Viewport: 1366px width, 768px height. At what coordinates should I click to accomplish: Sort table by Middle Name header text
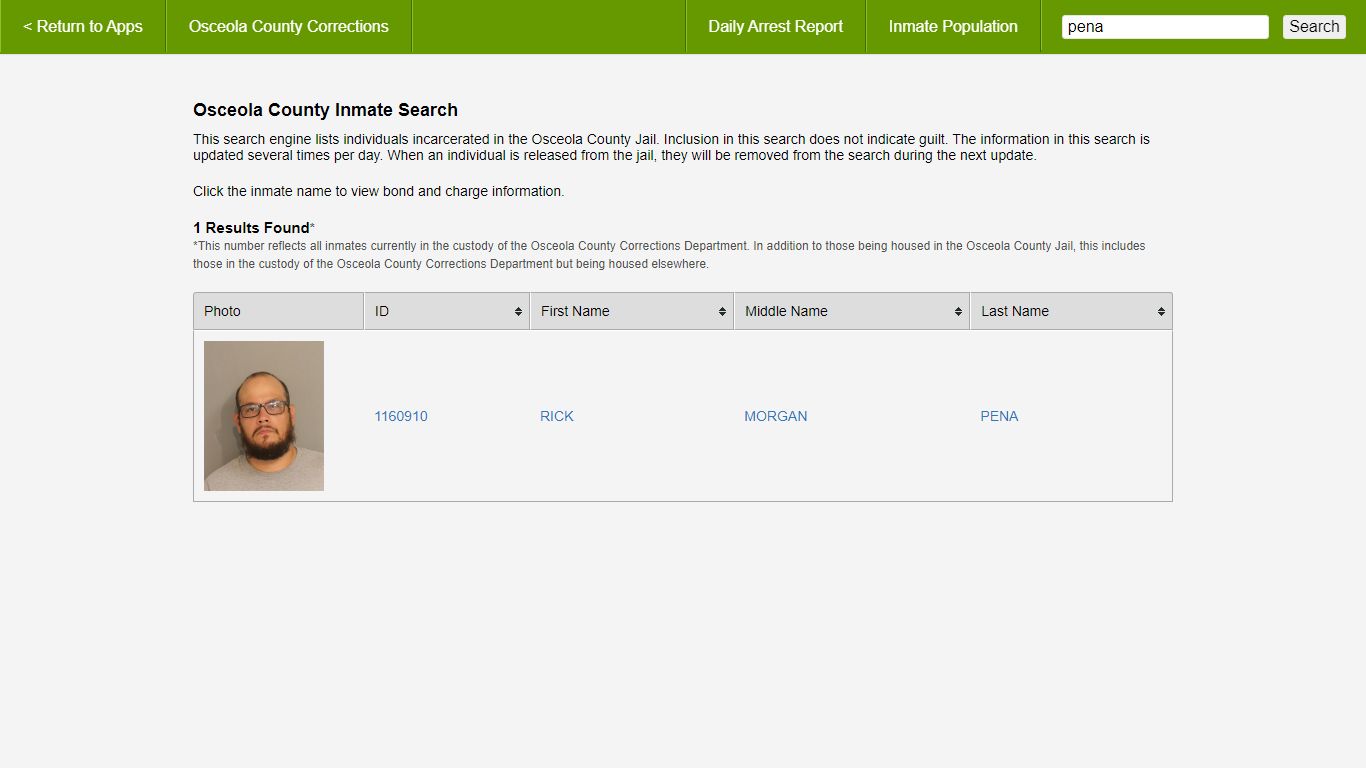click(786, 311)
